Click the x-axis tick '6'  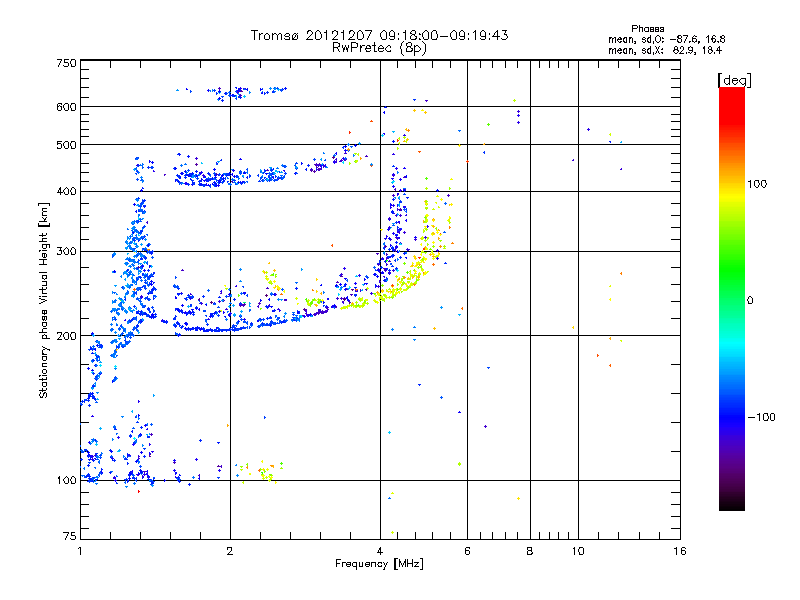coord(467,551)
